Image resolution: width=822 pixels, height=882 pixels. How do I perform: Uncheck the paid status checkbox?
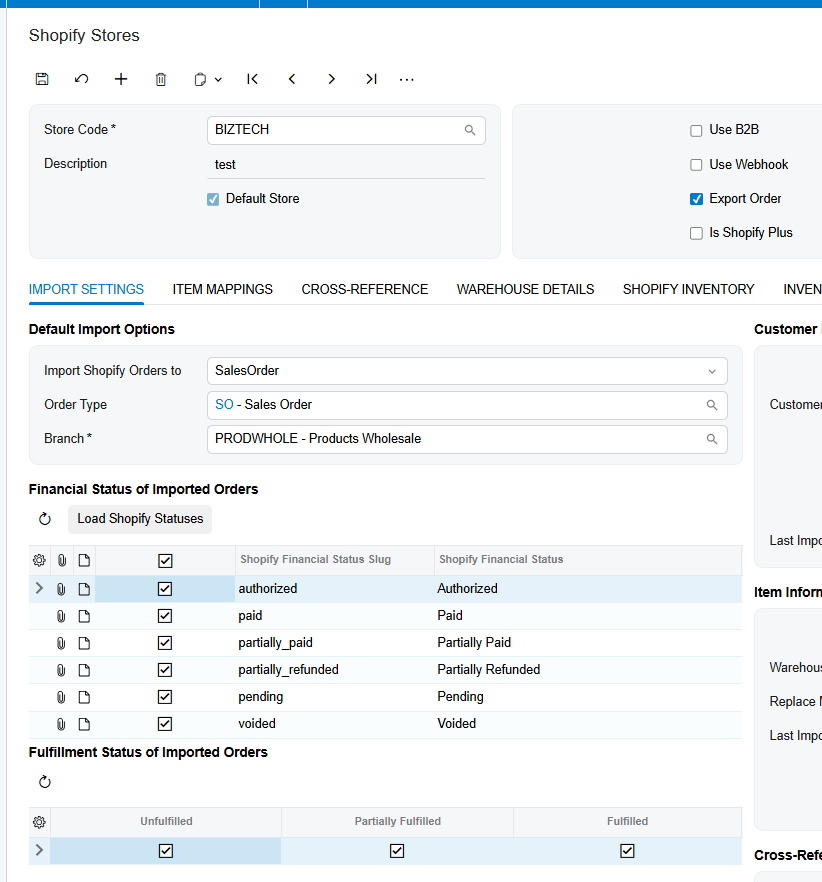point(165,616)
